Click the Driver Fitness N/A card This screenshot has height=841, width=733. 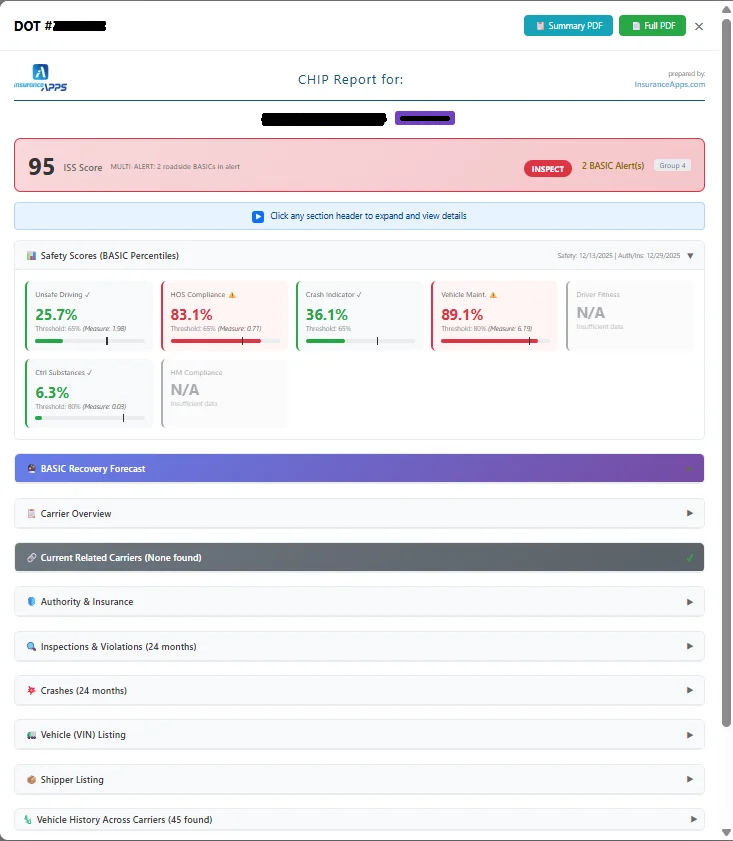coord(630,316)
